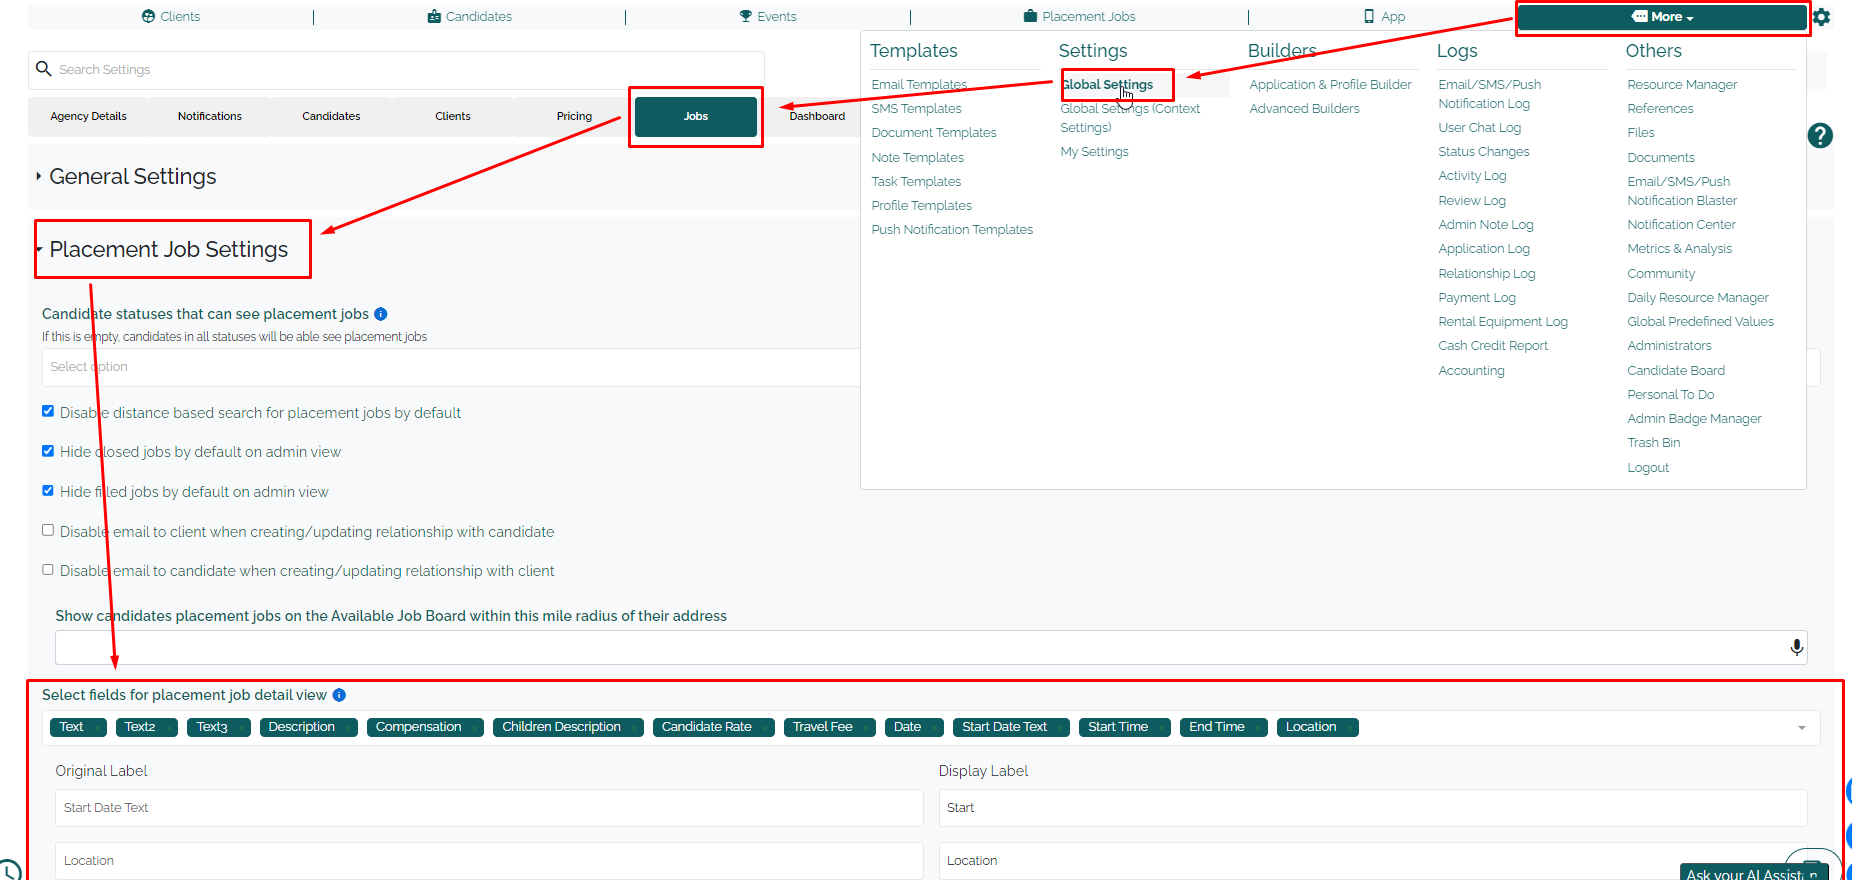Screen dimensions: 1852x880
Task: Click Logout in Others menu
Action: (x=1648, y=468)
